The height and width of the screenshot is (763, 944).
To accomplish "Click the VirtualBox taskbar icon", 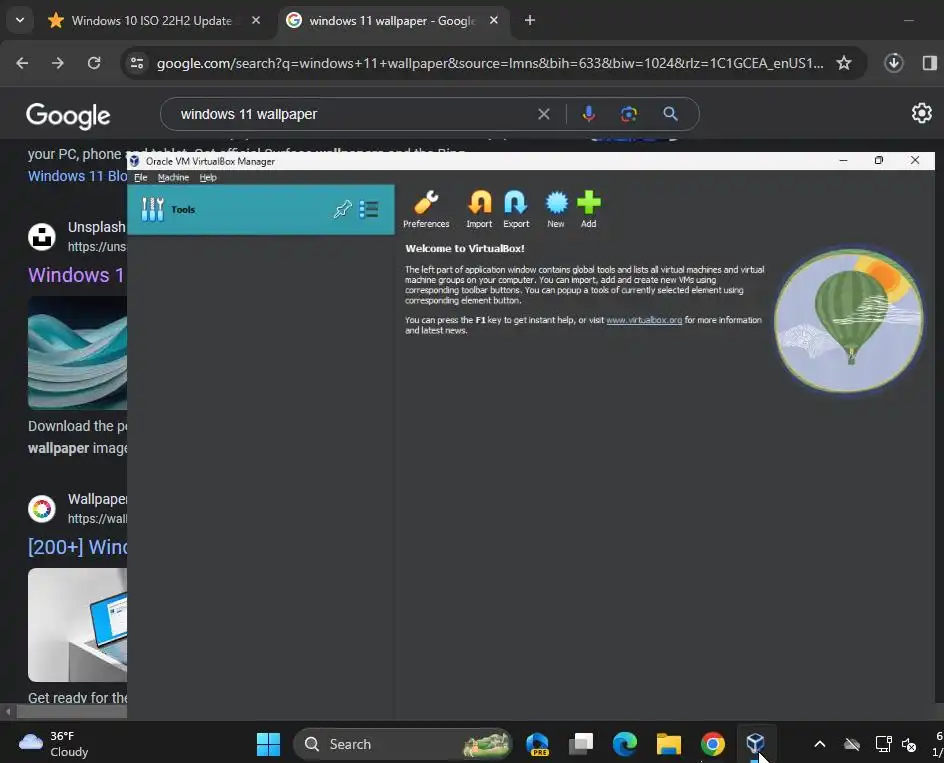I will 756,744.
